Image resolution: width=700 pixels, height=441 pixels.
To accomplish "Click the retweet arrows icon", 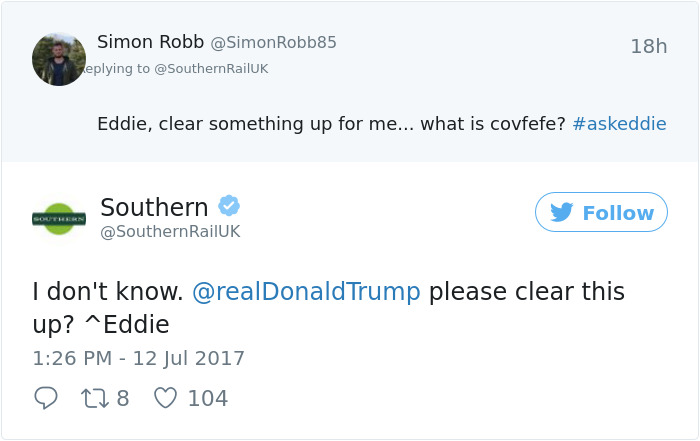I will click(x=98, y=398).
